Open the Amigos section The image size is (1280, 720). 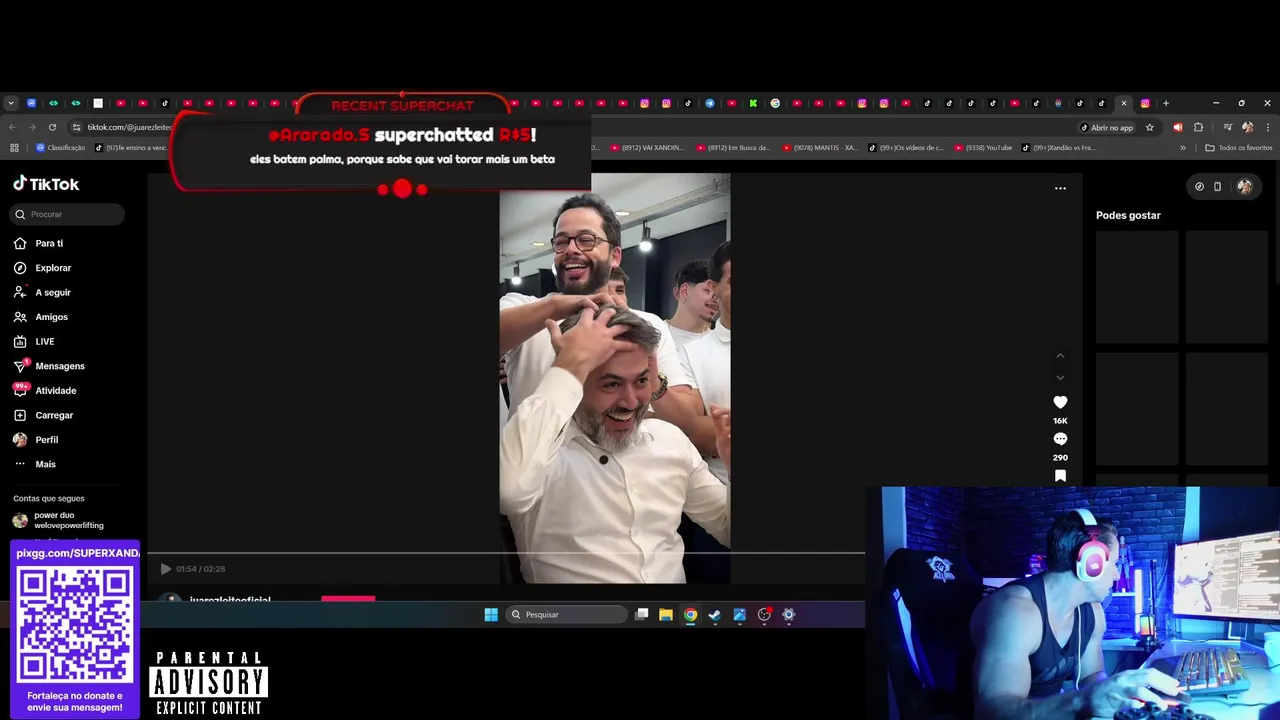tap(40, 317)
